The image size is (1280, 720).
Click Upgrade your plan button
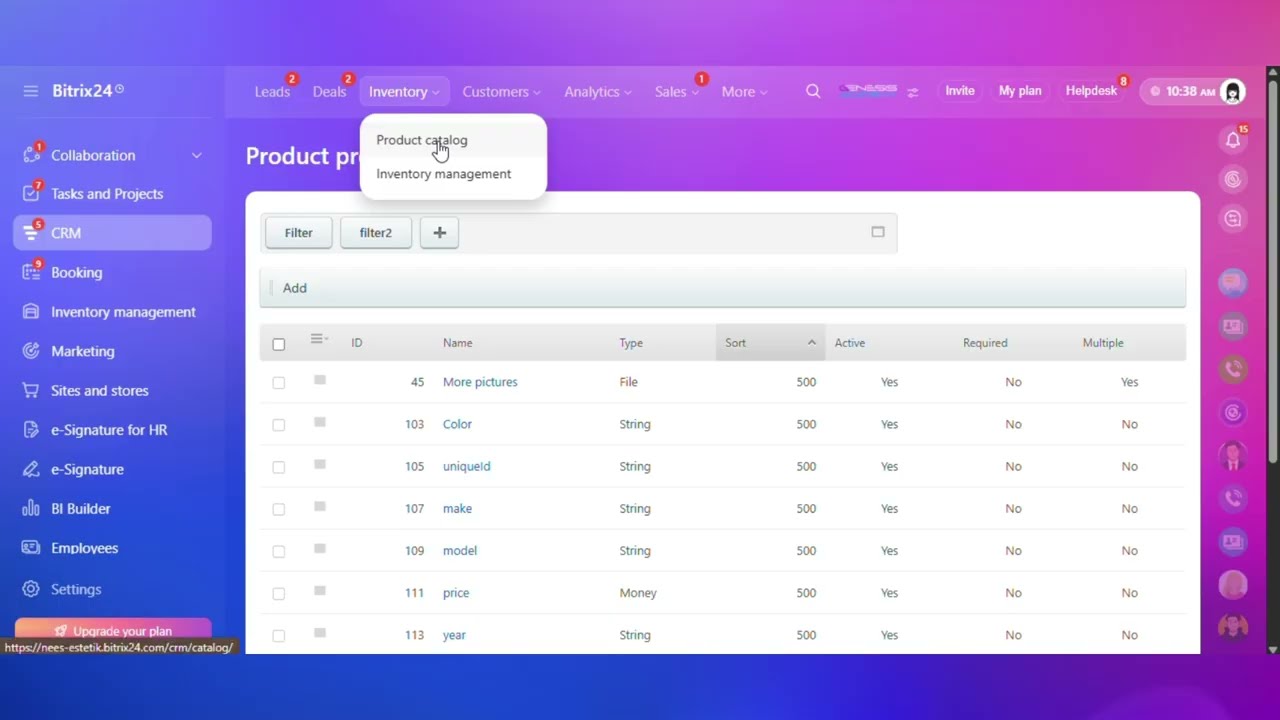[x=113, y=631]
